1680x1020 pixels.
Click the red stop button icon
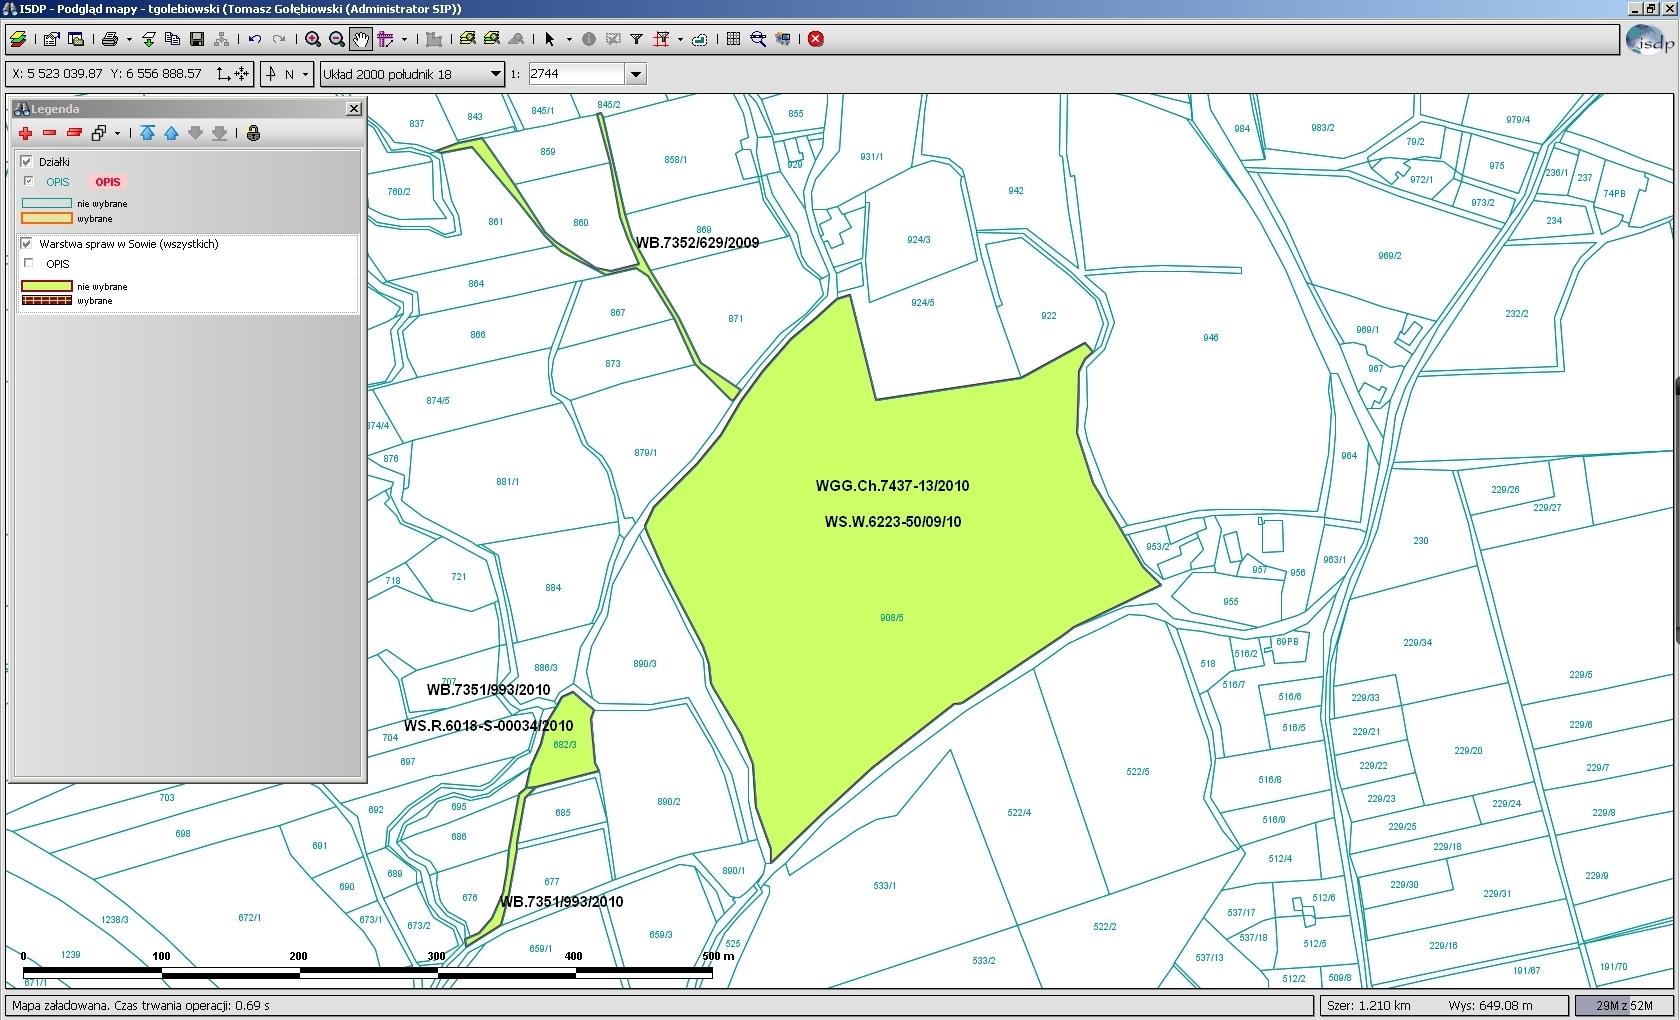[816, 39]
